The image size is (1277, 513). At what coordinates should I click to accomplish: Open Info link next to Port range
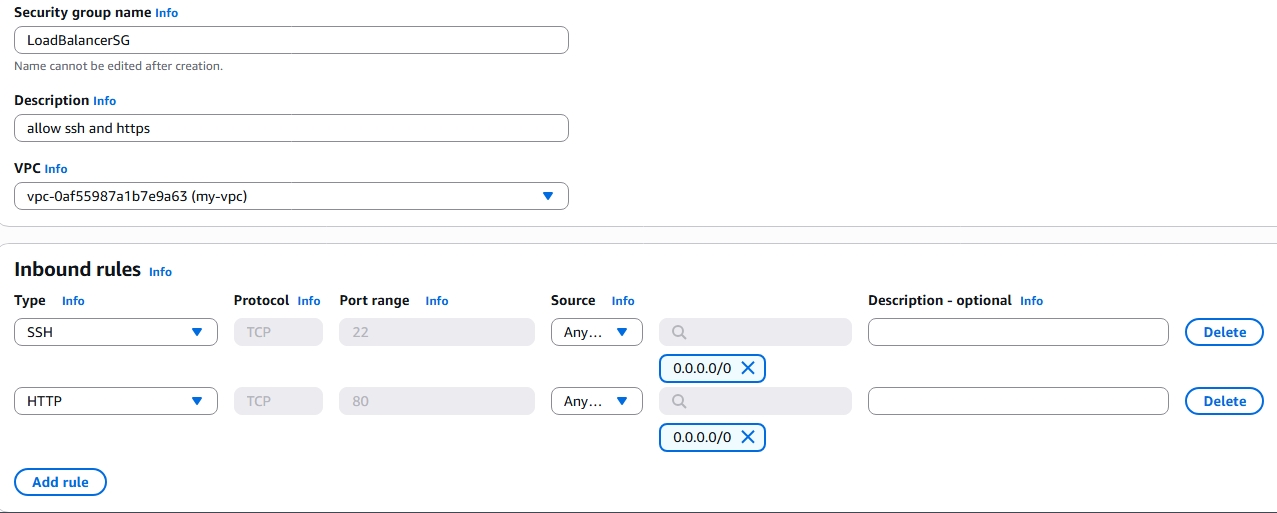[437, 301]
